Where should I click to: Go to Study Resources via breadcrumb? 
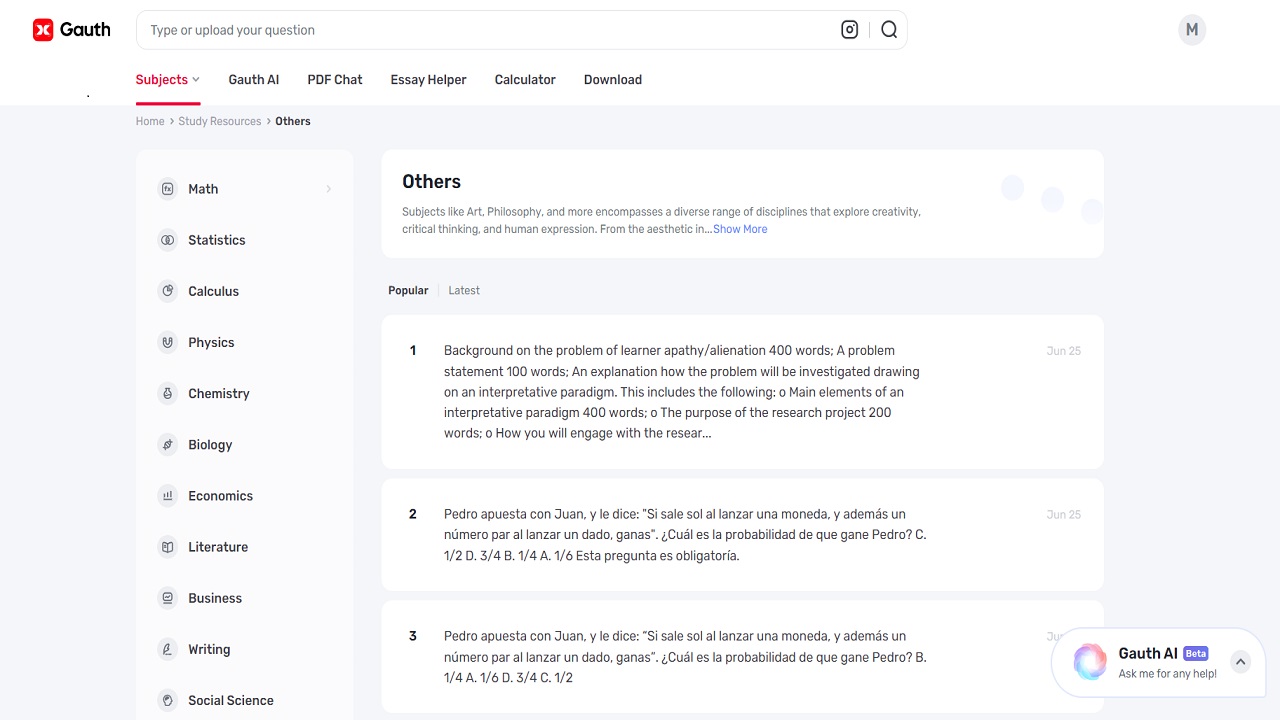[x=219, y=121]
